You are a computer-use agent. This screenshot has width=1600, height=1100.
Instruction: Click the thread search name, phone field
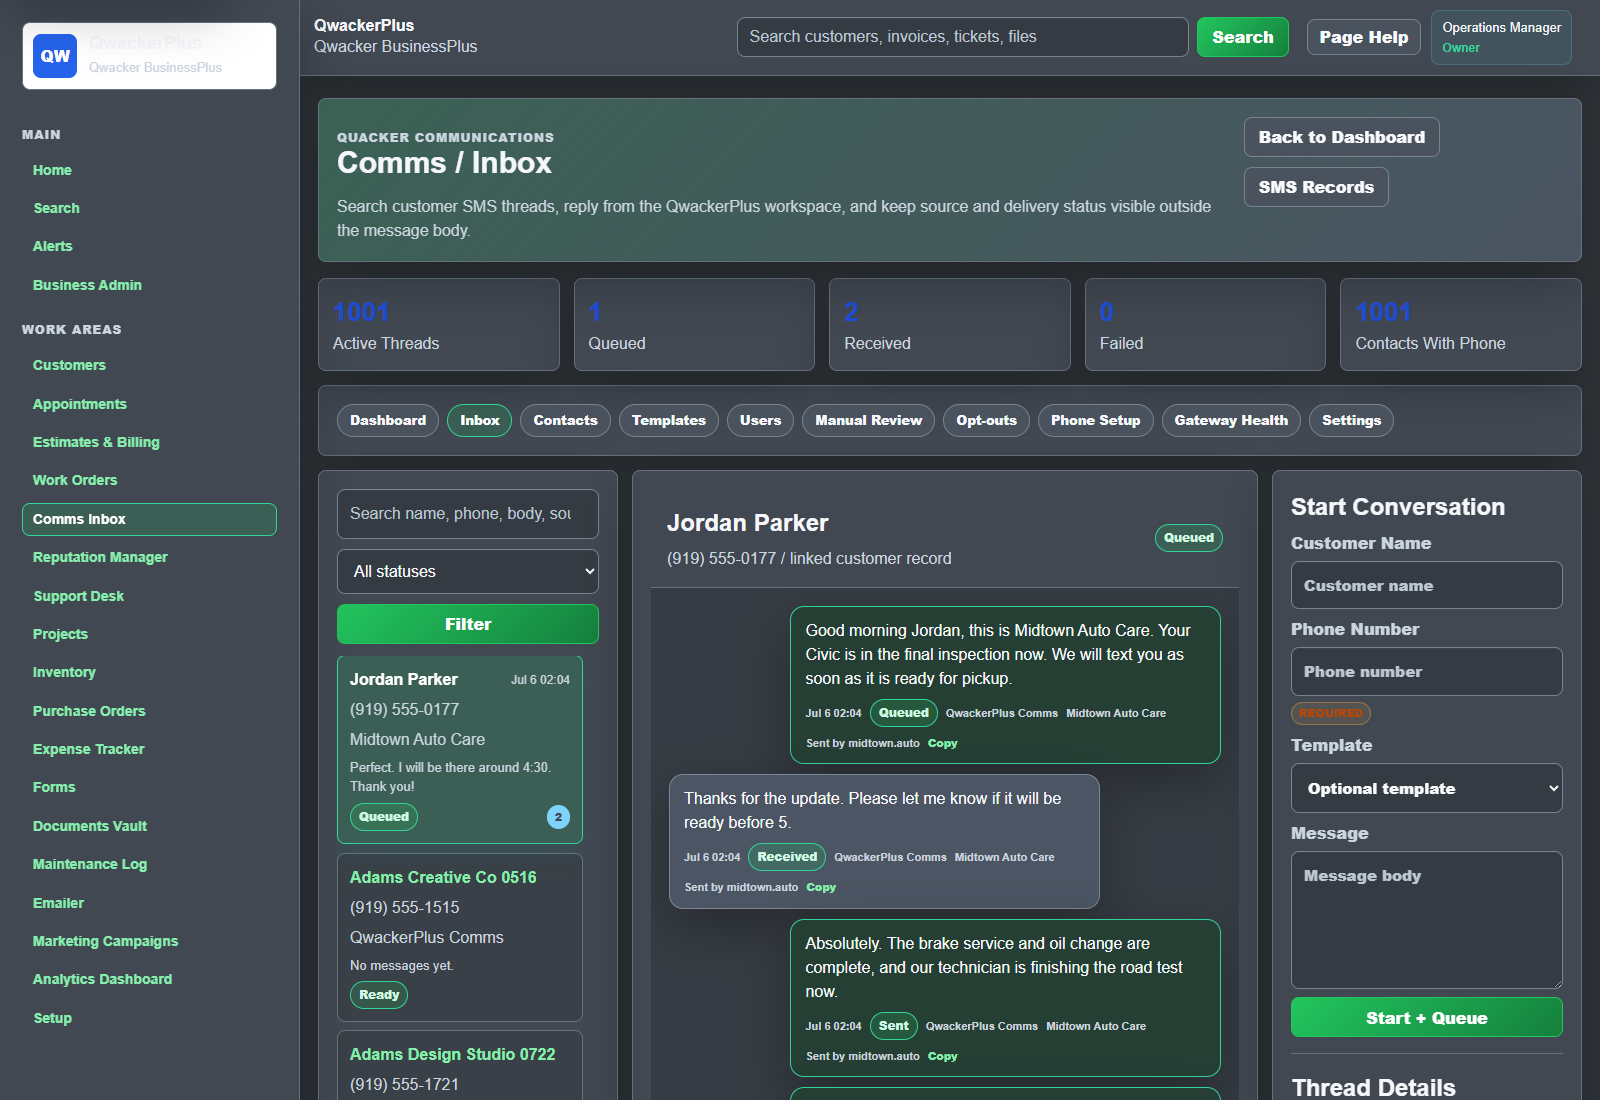468,514
